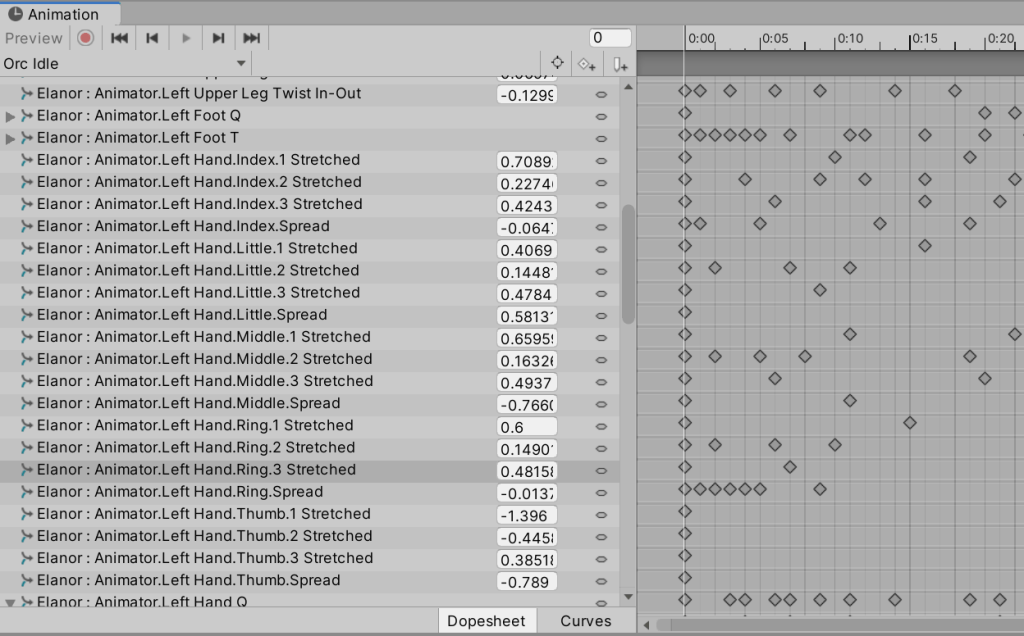
Task: Jump to the previous keyframe
Action: point(152,38)
